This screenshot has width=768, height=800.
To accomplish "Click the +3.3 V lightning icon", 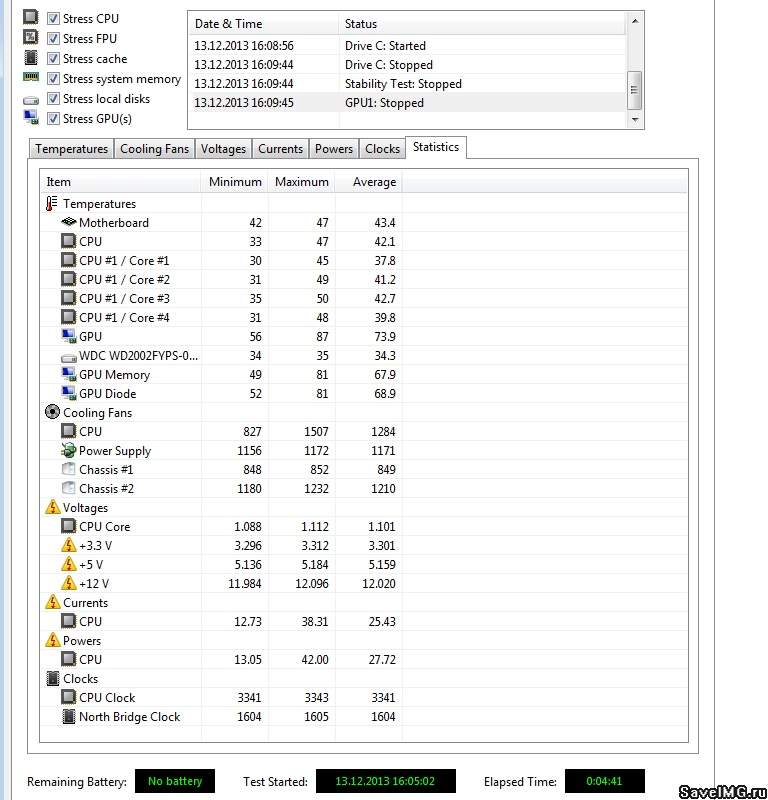I will click(x=69, y=545).
